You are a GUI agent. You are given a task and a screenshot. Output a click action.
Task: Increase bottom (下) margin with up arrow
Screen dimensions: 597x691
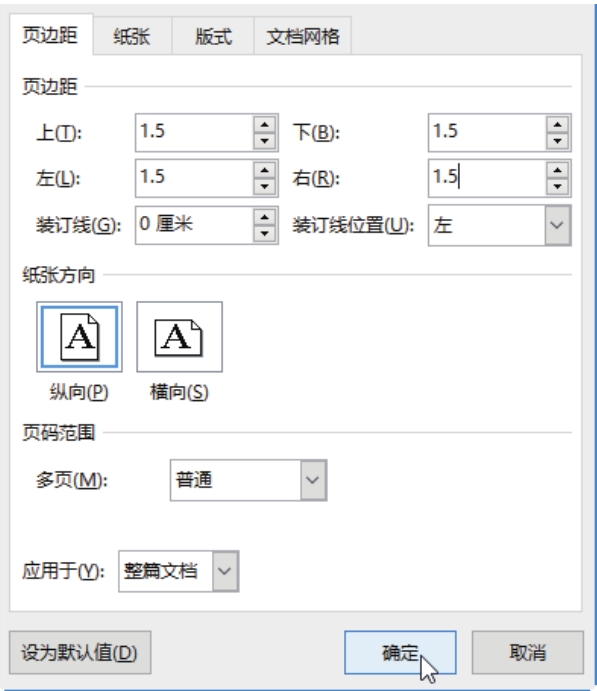pos(557,125)
